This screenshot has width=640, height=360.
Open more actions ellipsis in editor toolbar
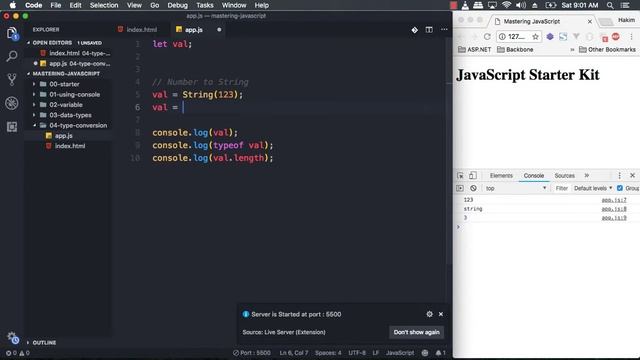pos(444,30)
